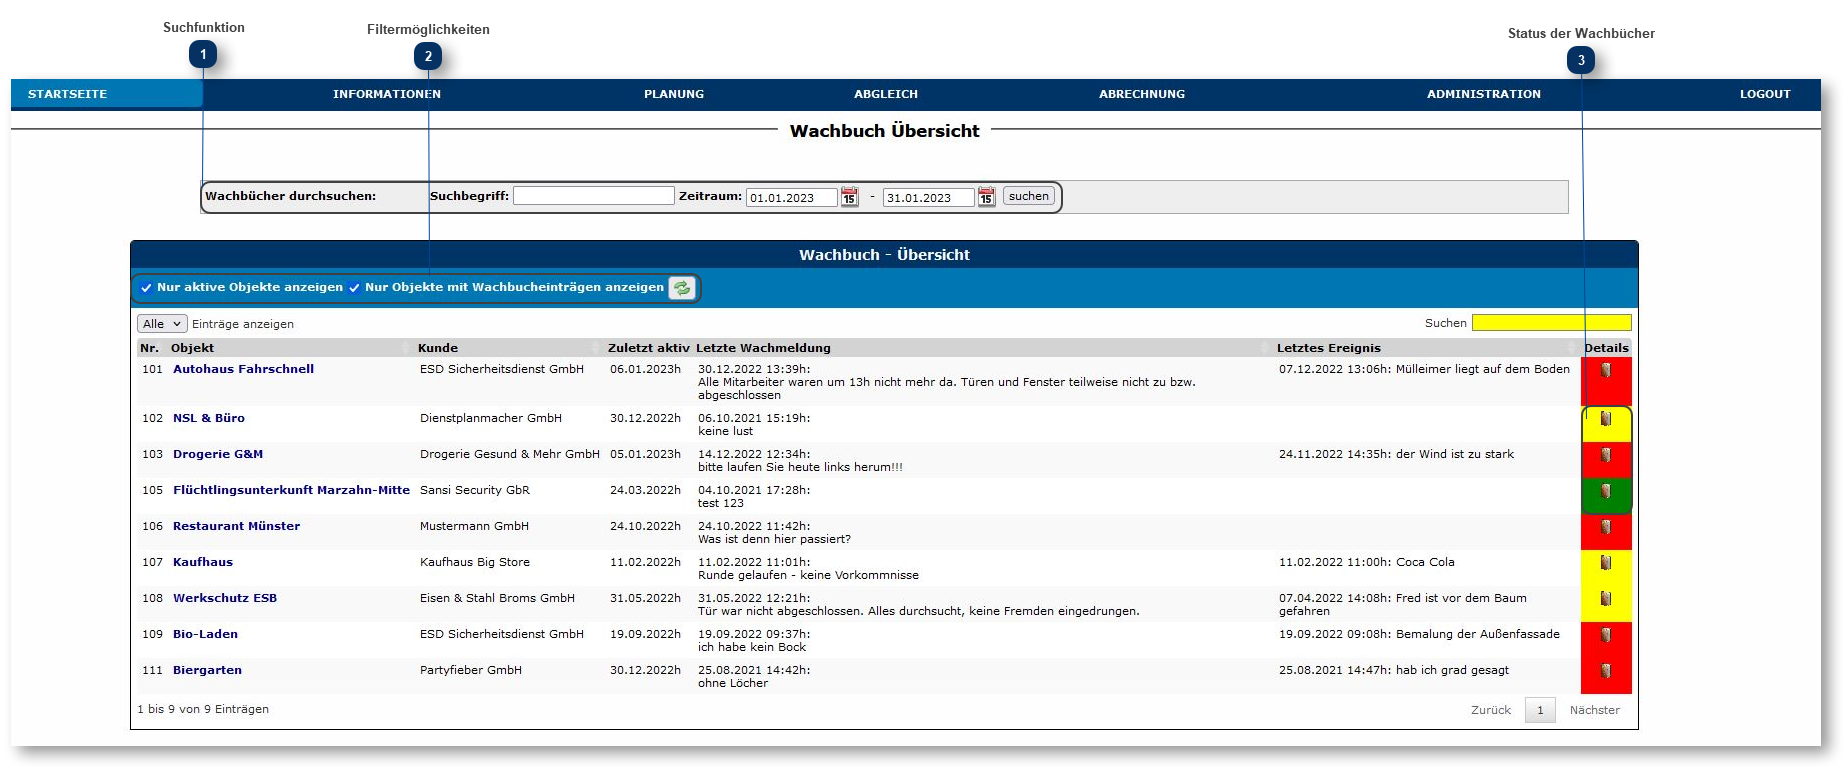Open the Werkschutz ESB object link

tap(225, 598)
